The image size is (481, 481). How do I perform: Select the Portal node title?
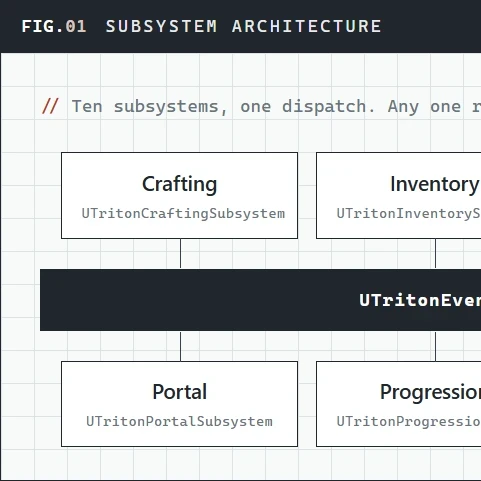(x=180, y=392)
